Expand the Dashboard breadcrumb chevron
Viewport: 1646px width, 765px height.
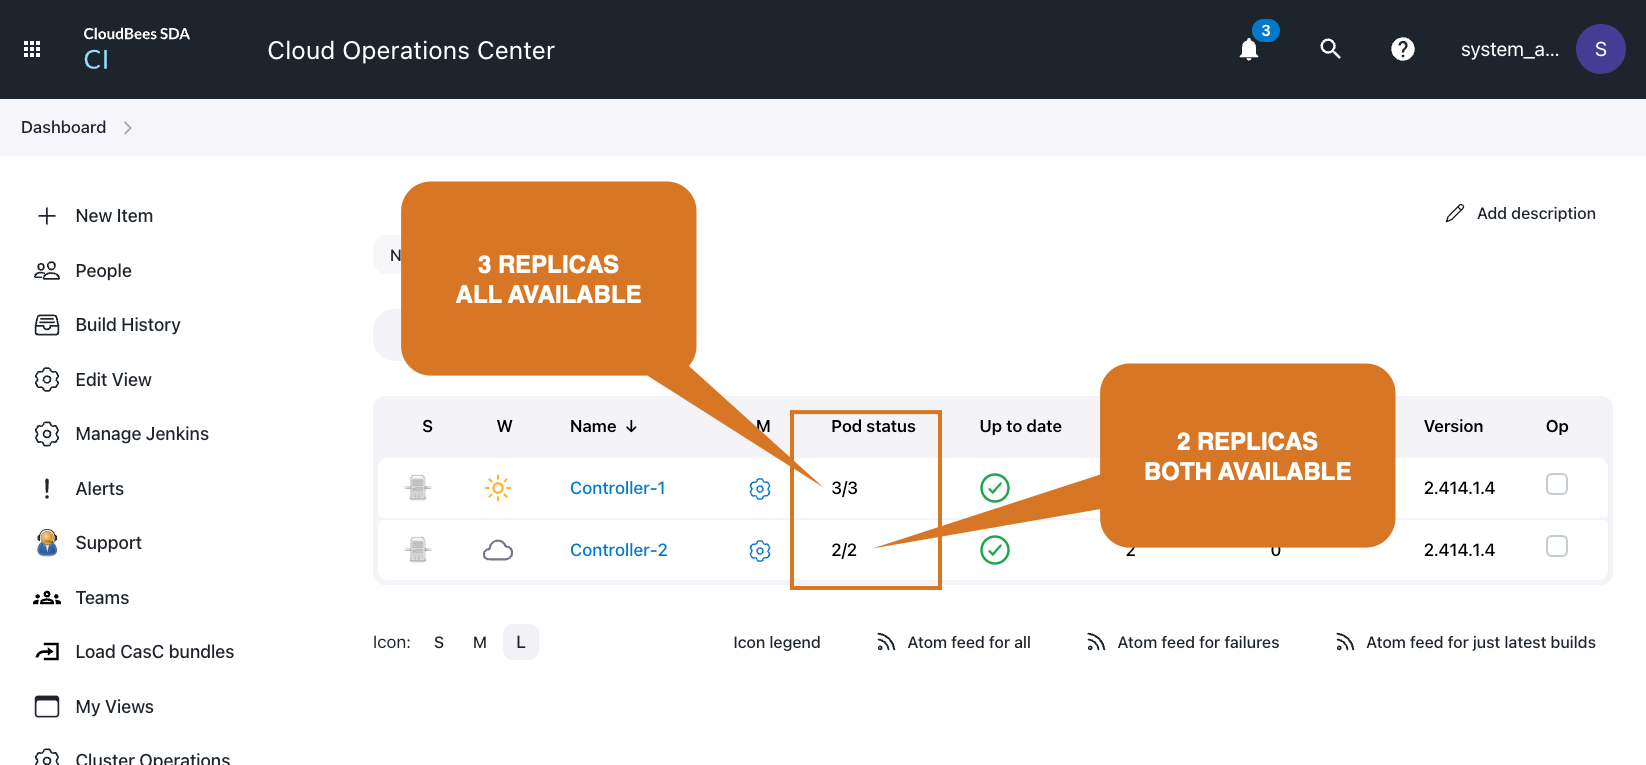pyautogui.click(x=127, y=128)
